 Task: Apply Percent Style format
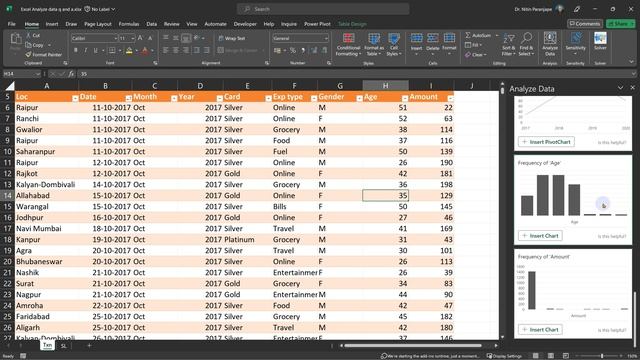point(293,51)
